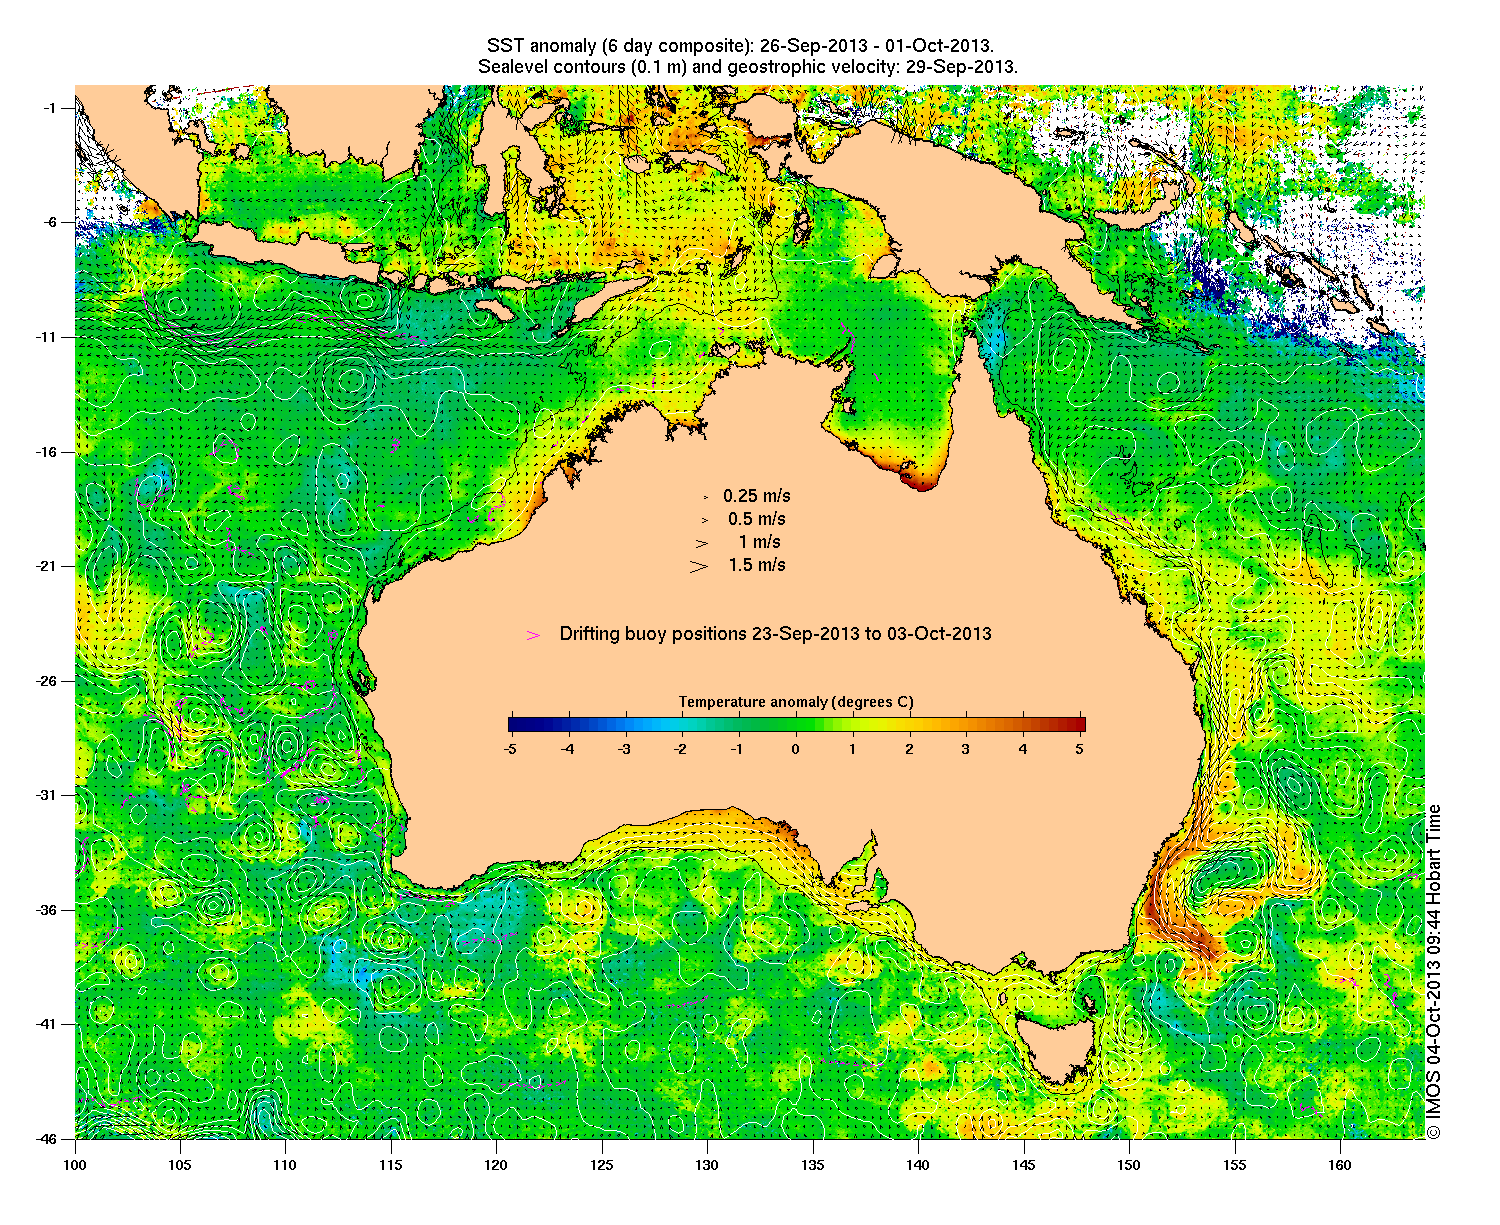This screenshot has width=1500, height=1225.
Task: Click longitude axis label 155
Action: [1234, 1165]
